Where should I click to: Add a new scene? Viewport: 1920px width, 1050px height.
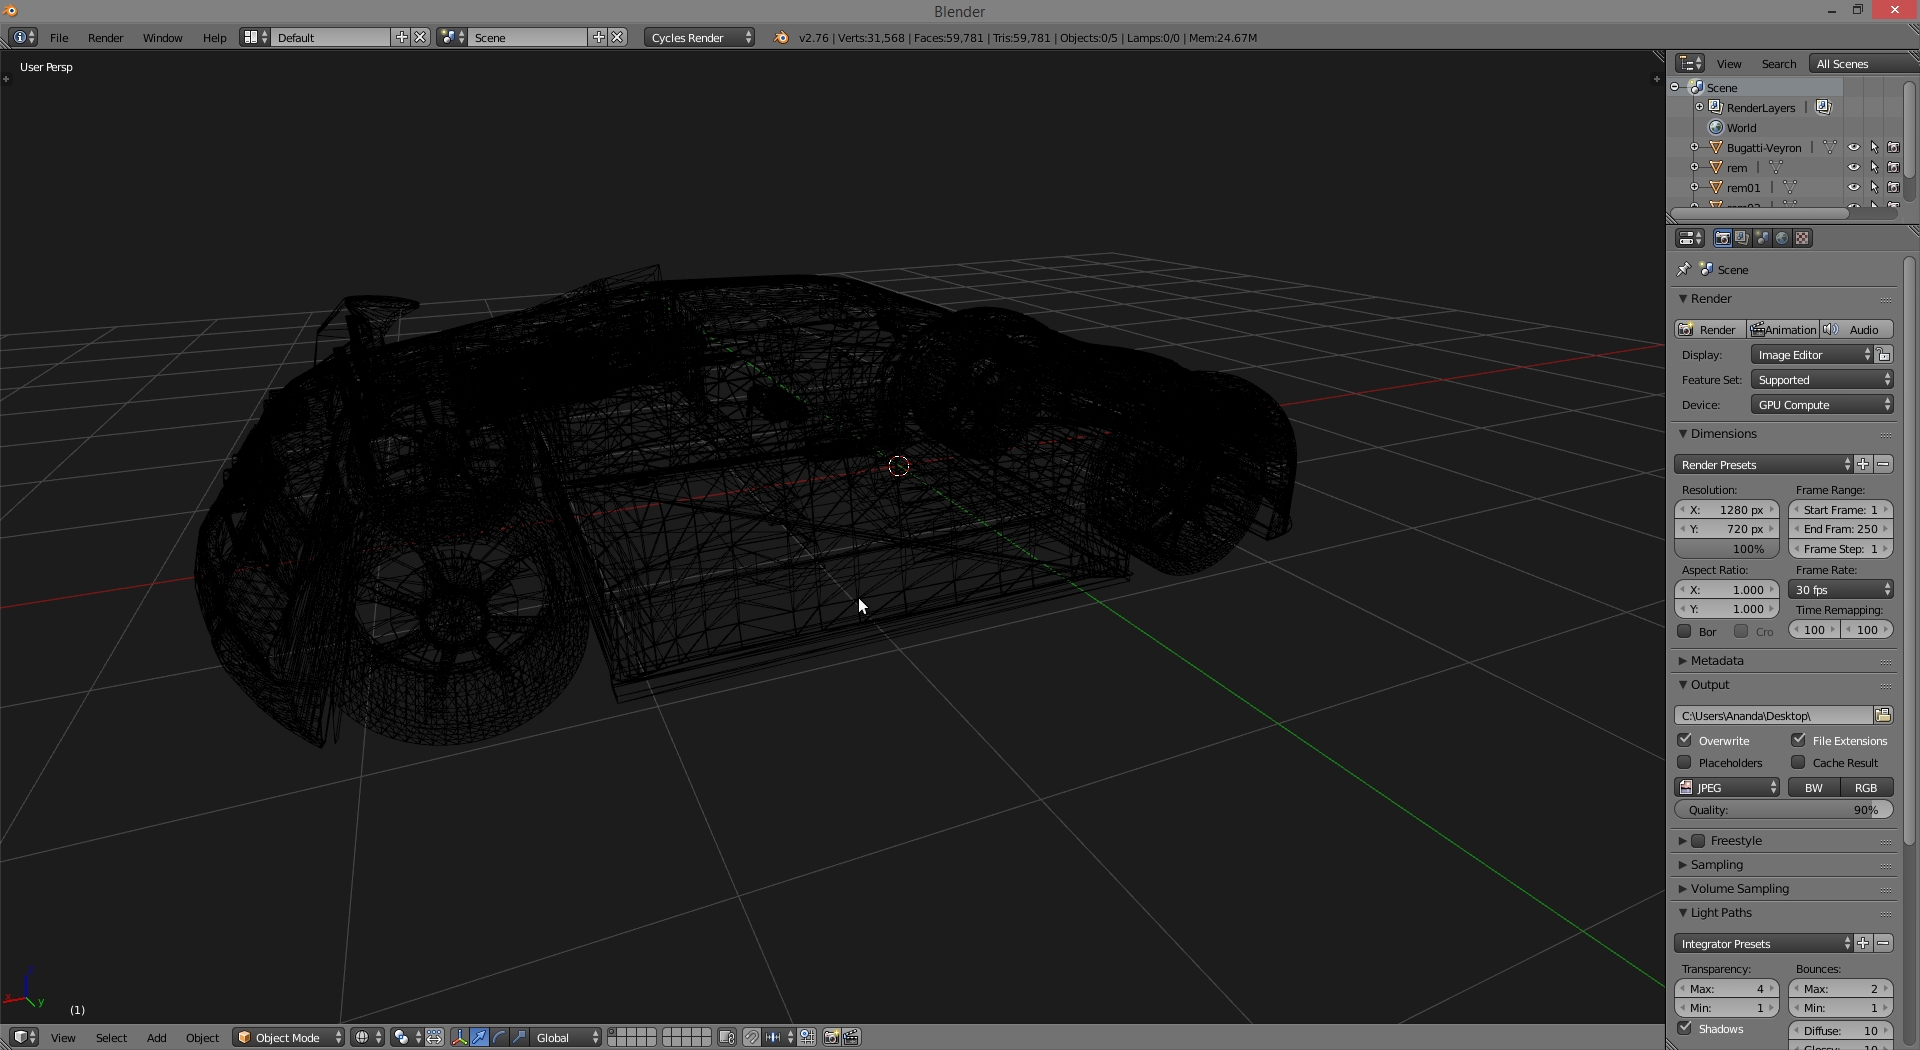[598, 37]
